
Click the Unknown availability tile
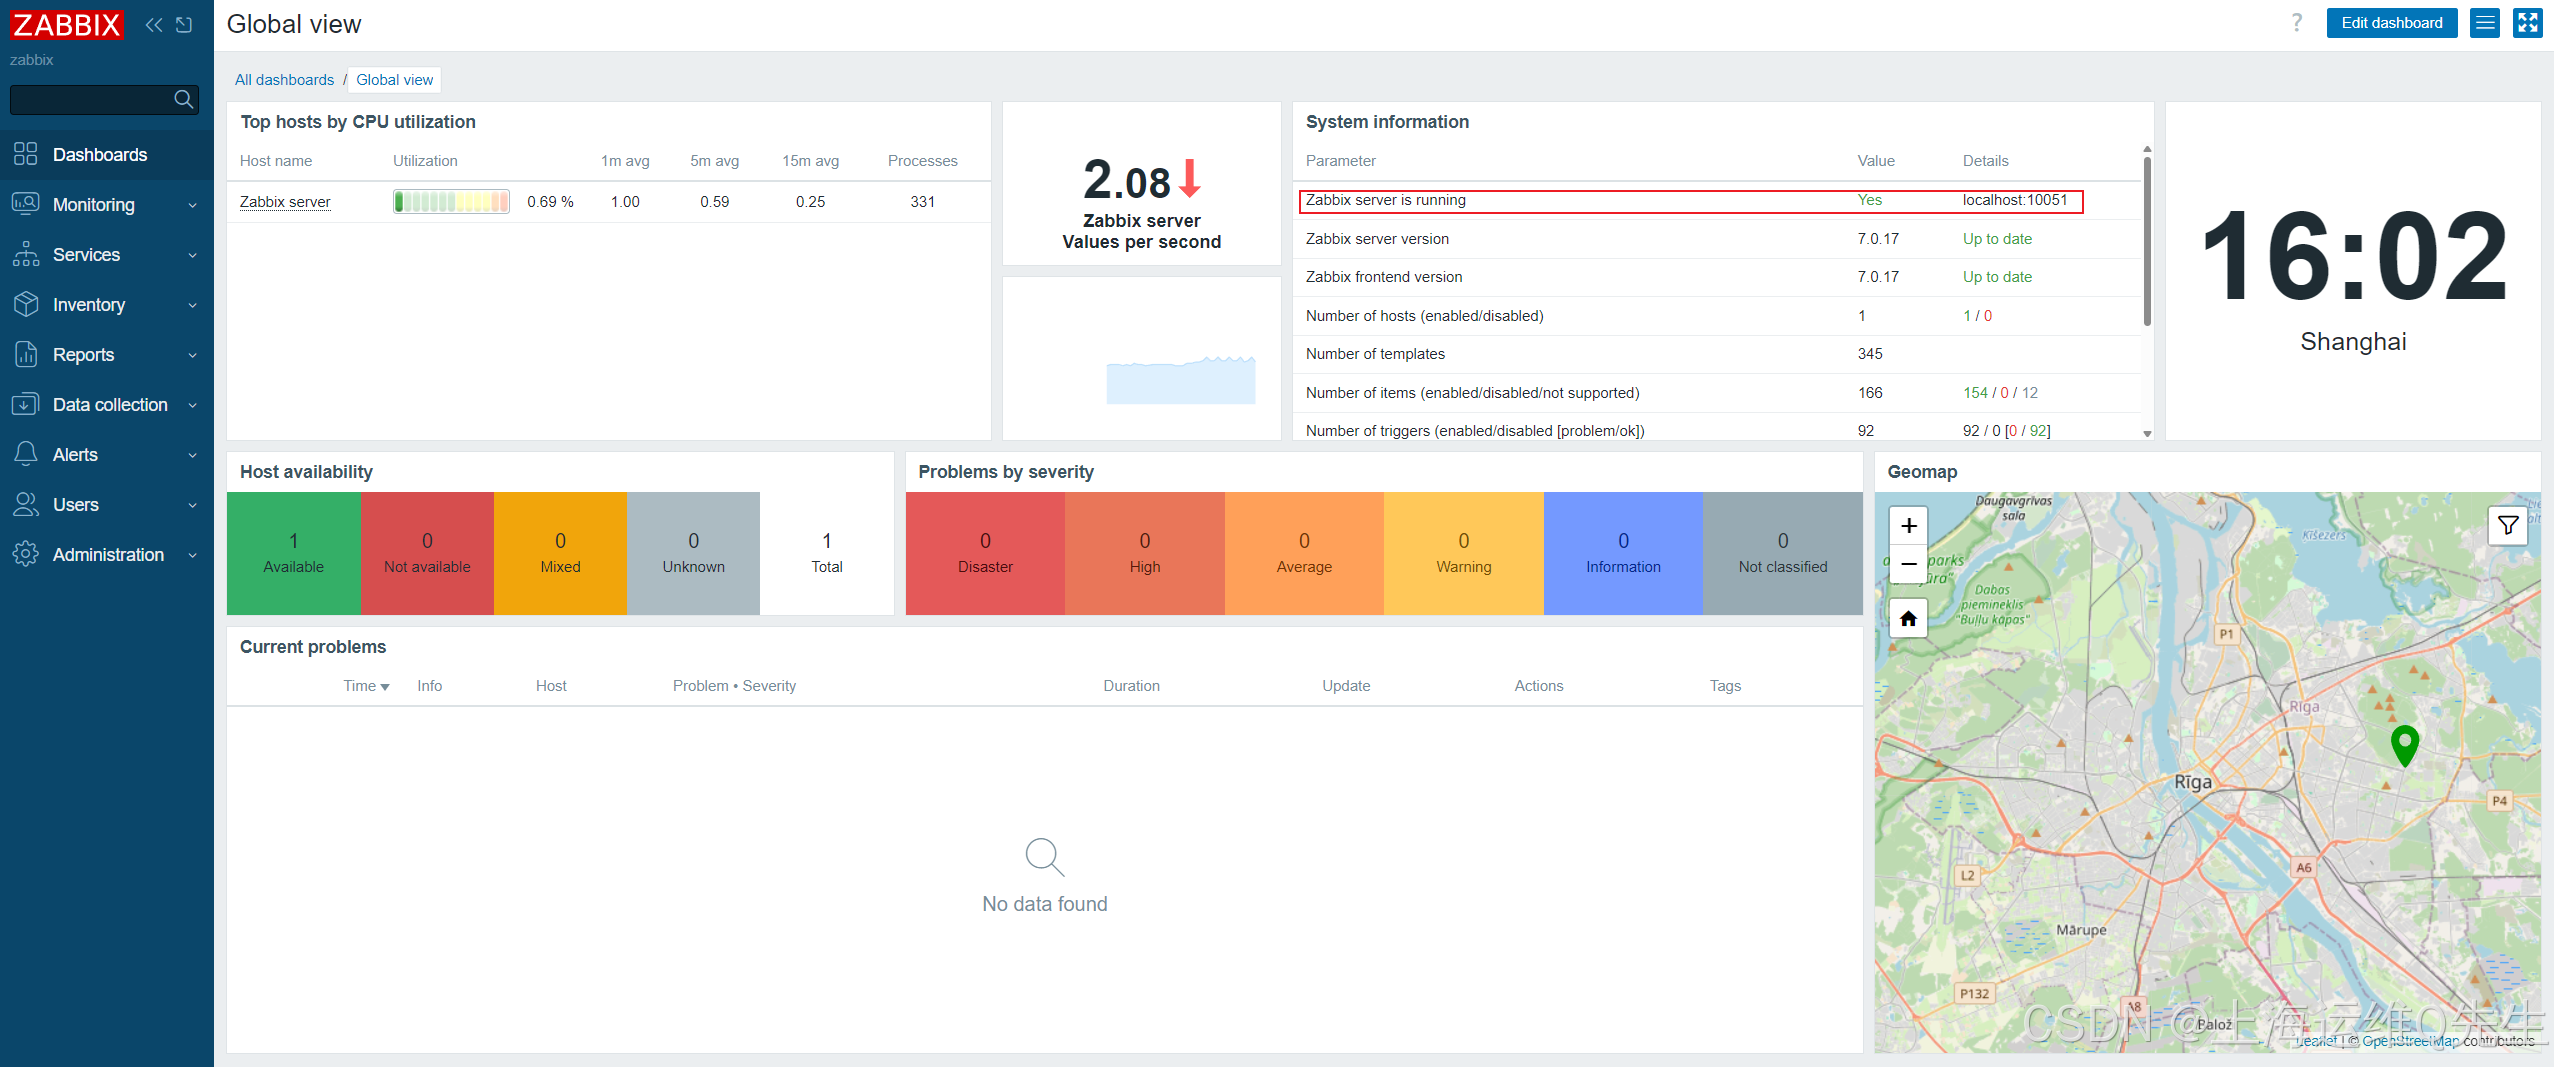coord(693,553)
